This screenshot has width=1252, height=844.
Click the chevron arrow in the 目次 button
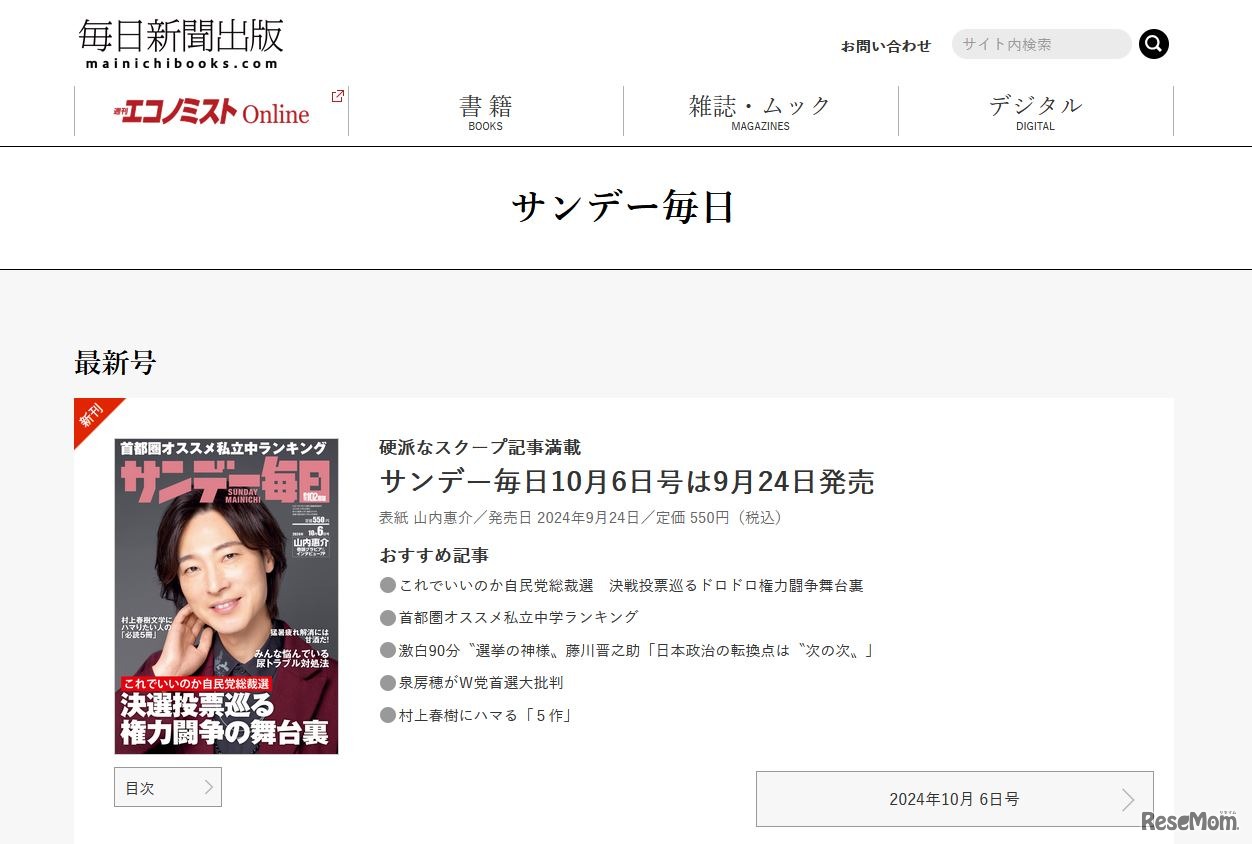[208, 787]
